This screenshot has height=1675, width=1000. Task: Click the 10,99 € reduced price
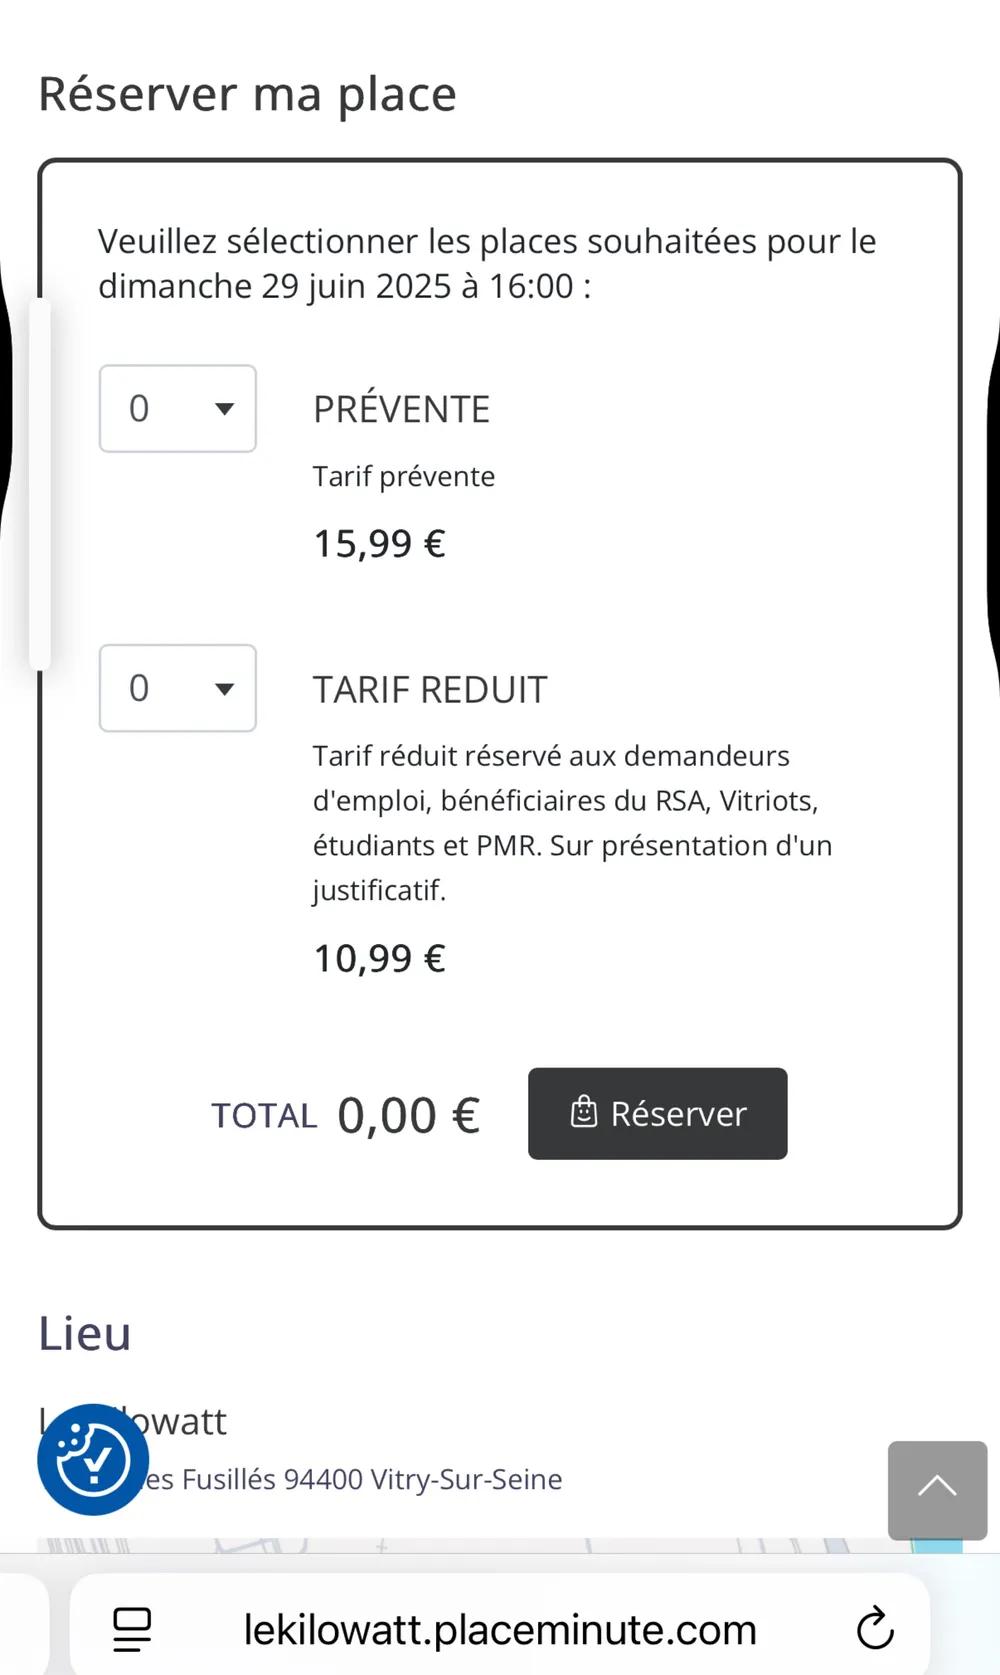coord(379,958)
